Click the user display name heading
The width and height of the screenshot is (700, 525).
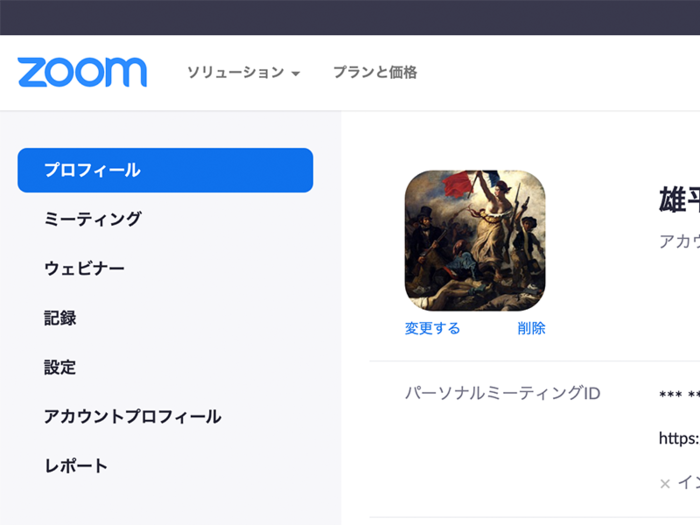tap(679, 200)
